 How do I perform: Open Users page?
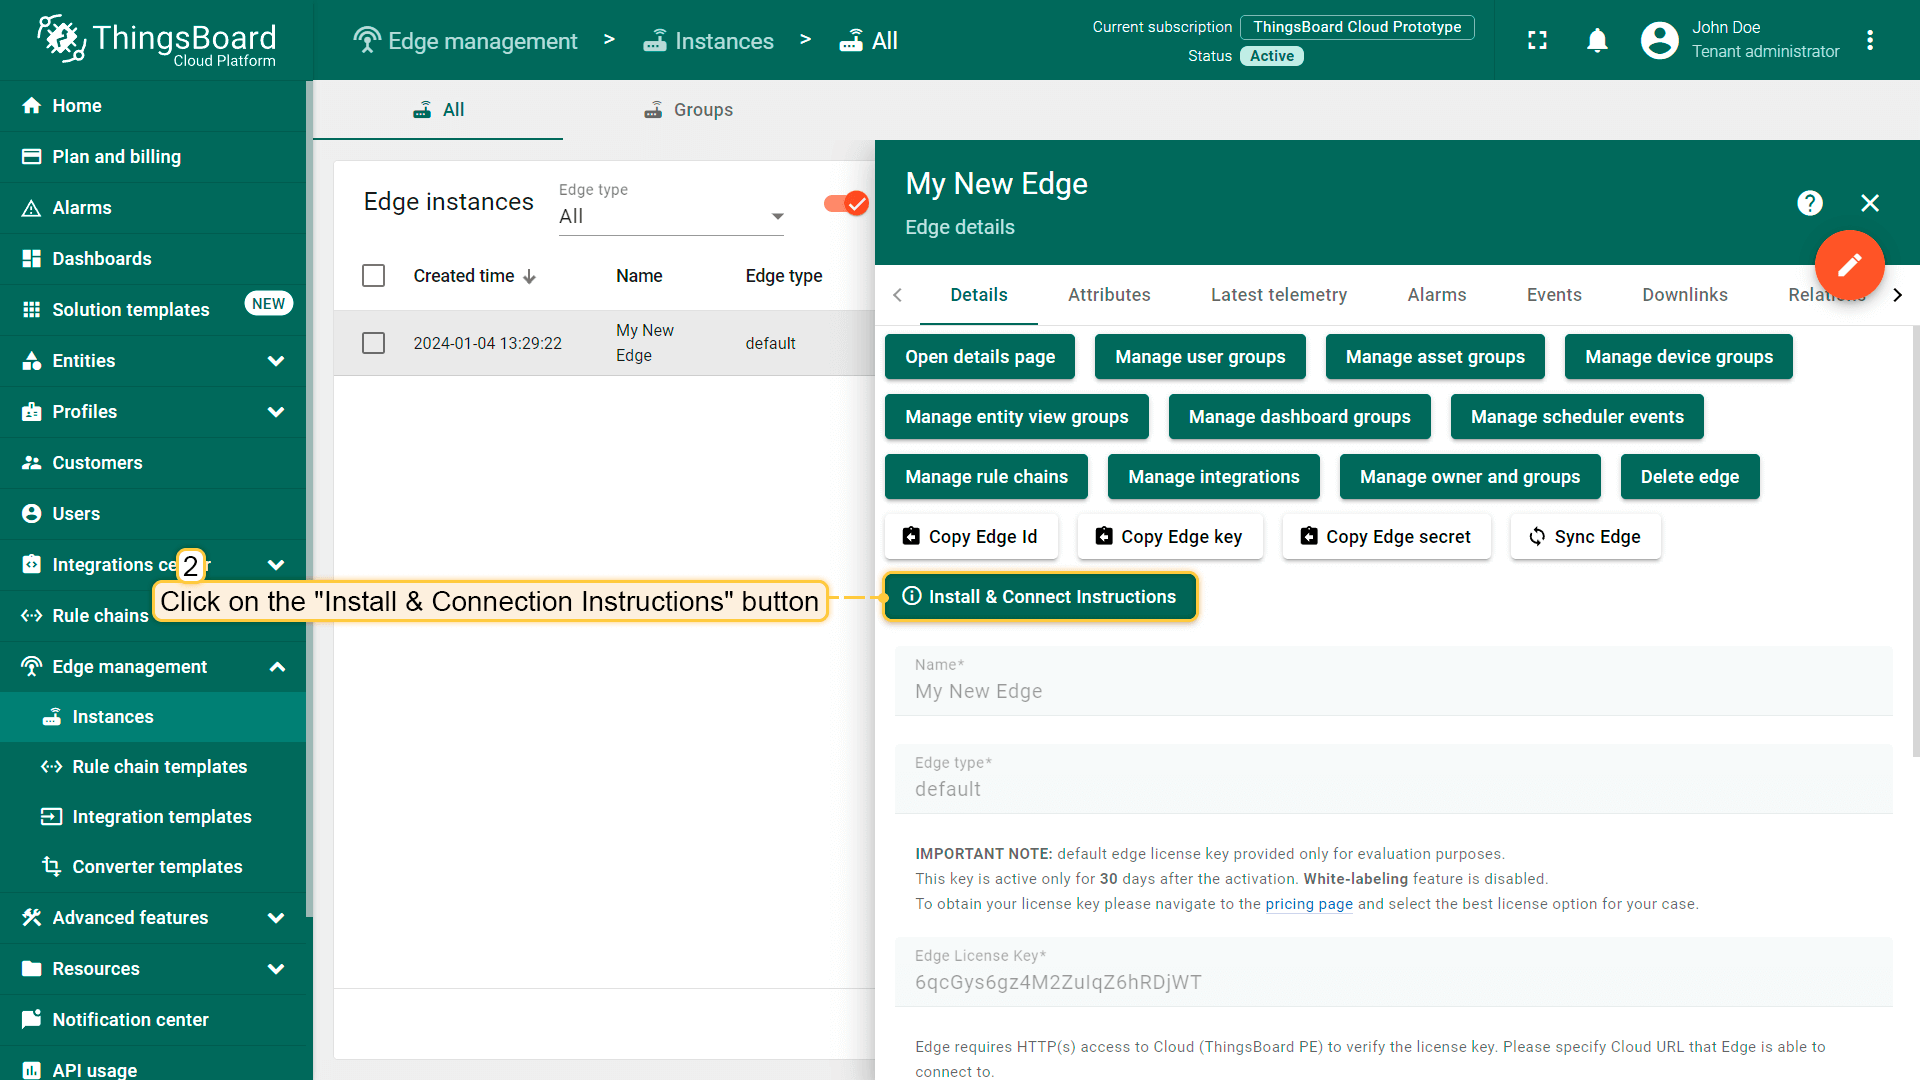point(152,513)
